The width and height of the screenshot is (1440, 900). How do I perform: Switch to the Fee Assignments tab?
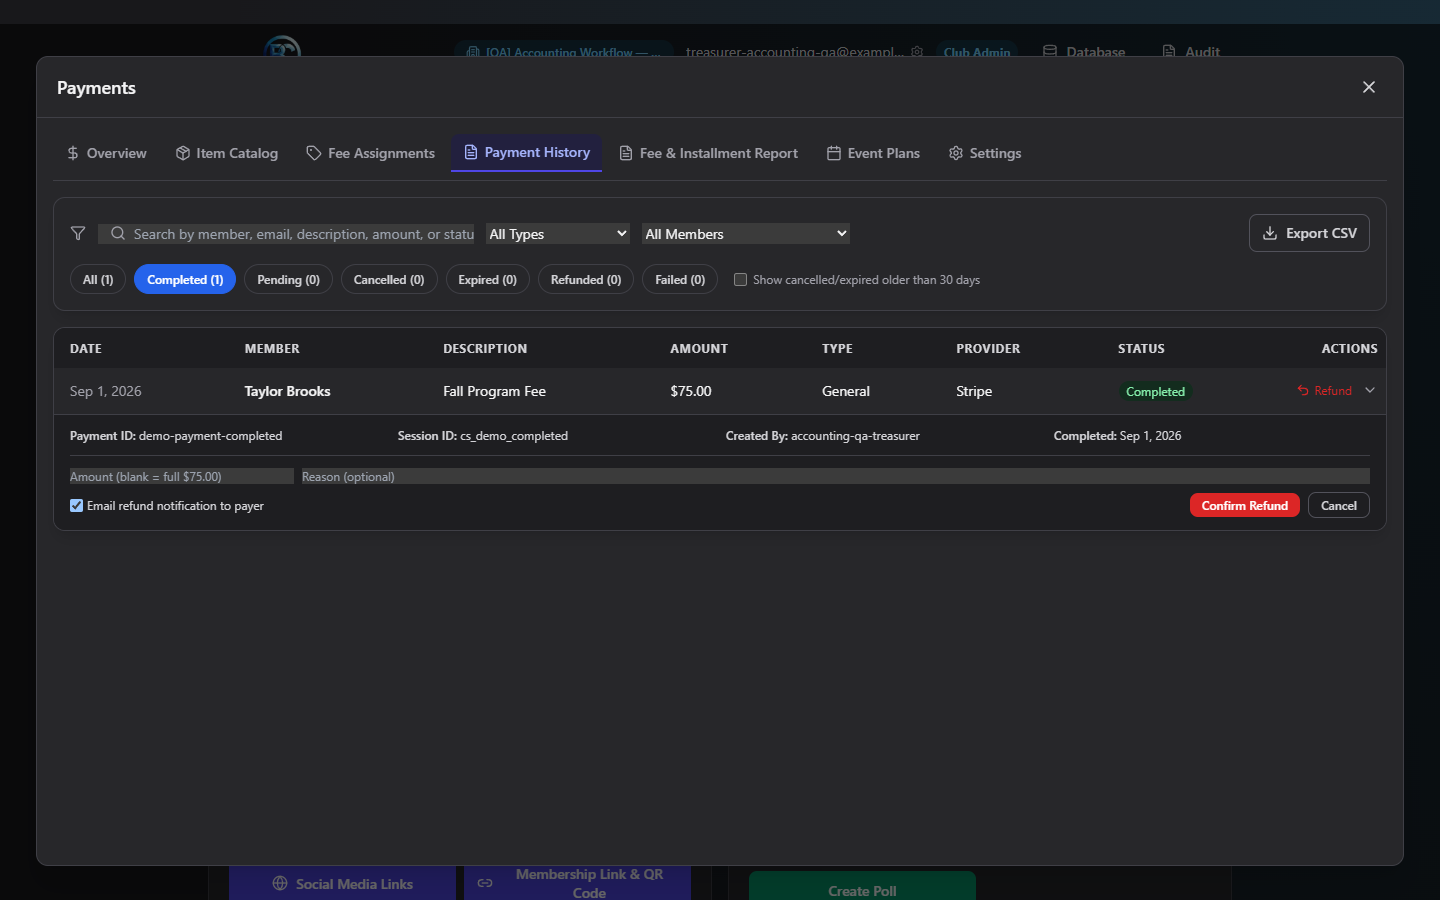coord(371,153)
